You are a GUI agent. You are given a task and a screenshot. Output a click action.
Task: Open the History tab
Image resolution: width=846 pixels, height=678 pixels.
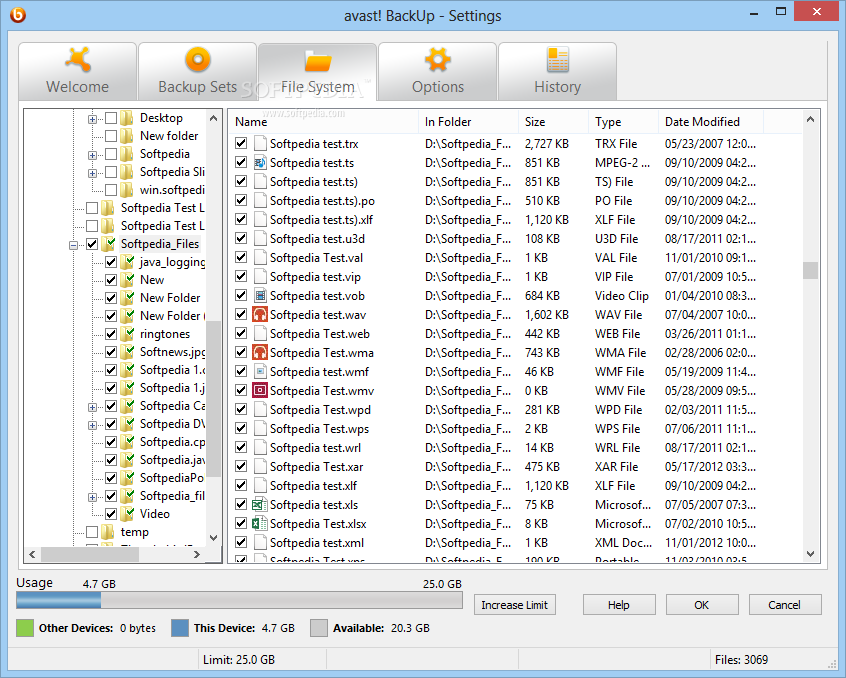[557, 71]
